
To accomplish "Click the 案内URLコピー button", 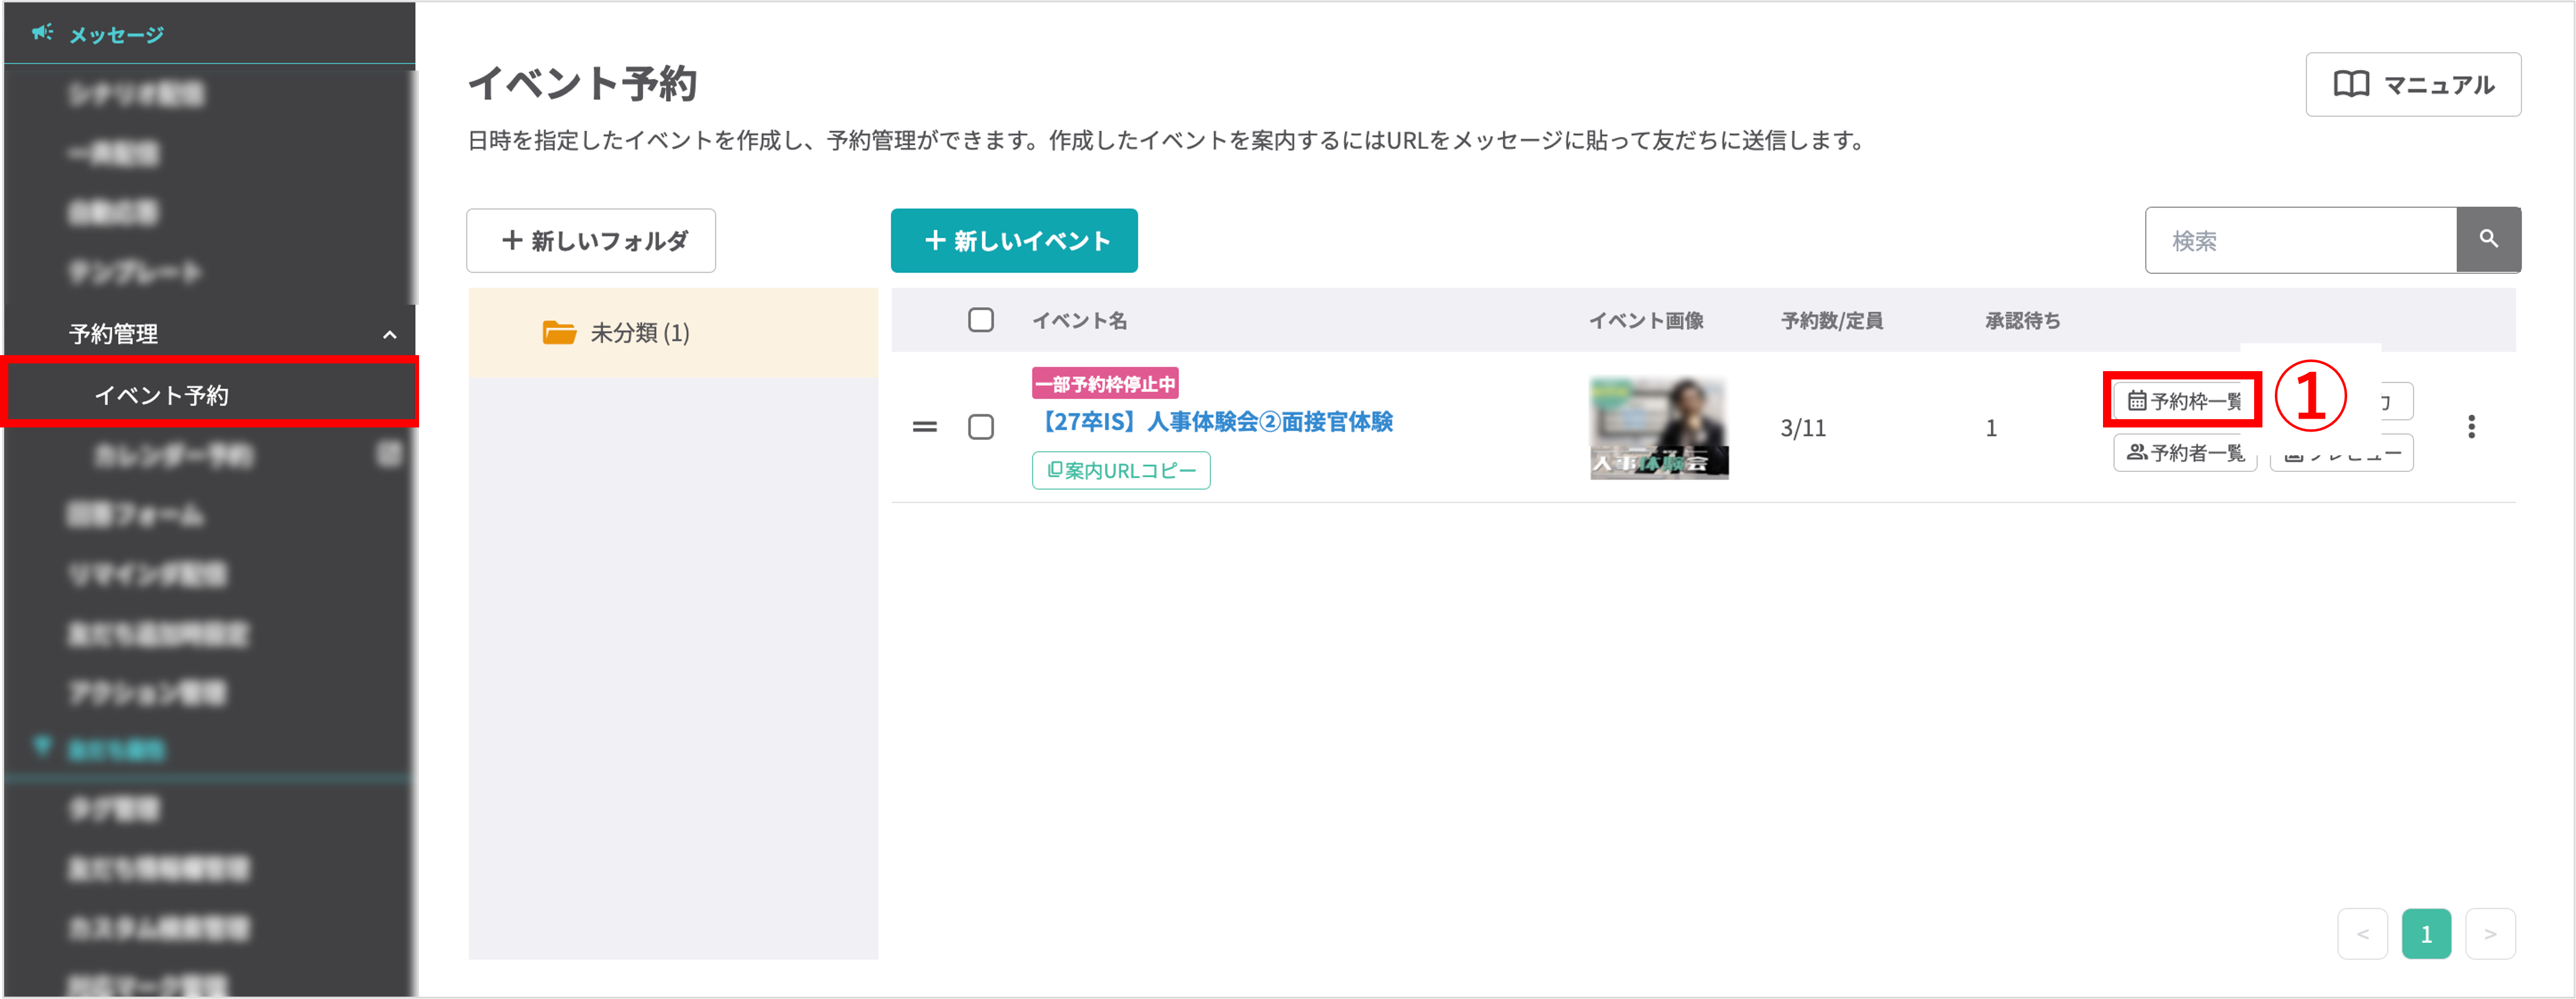I will tap(1121, 470).
